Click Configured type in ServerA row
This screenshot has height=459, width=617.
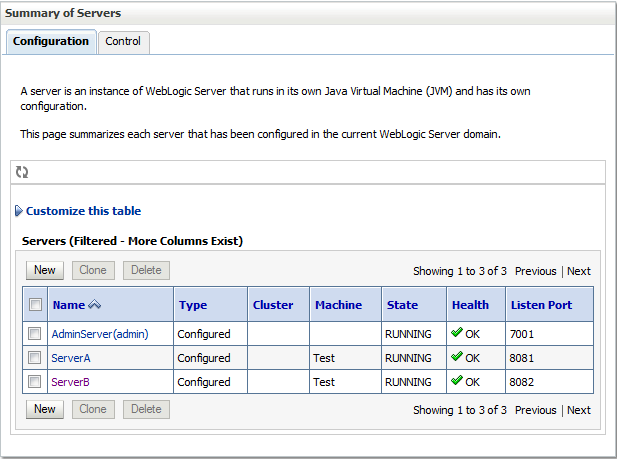pyautogui.click(x=204, y=358)
